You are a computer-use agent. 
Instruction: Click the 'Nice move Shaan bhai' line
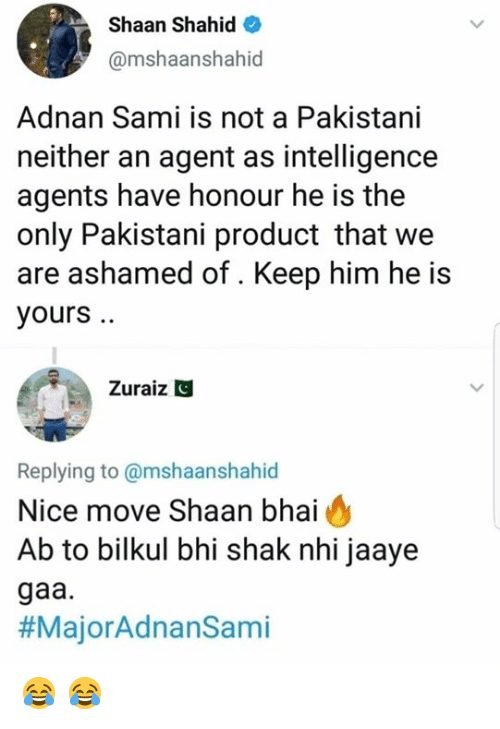click(x=167, y=511)
